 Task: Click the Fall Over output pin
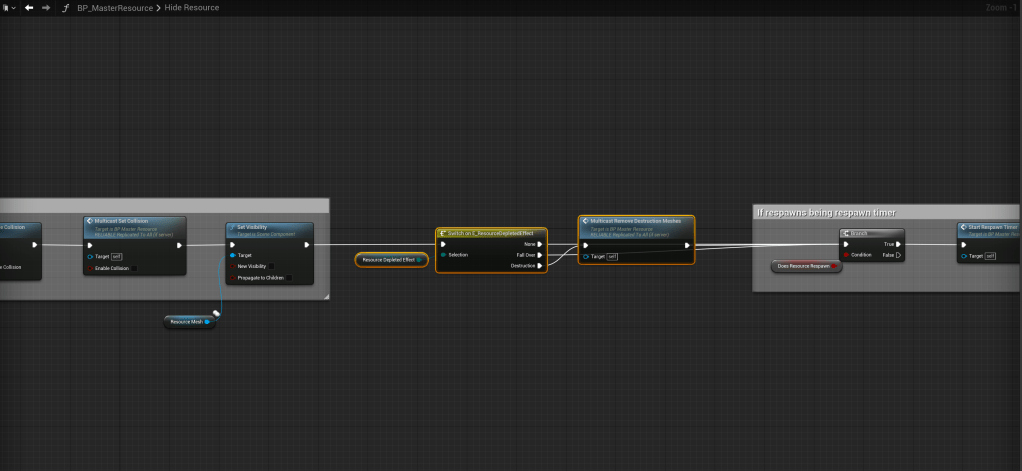pos(540,255)
